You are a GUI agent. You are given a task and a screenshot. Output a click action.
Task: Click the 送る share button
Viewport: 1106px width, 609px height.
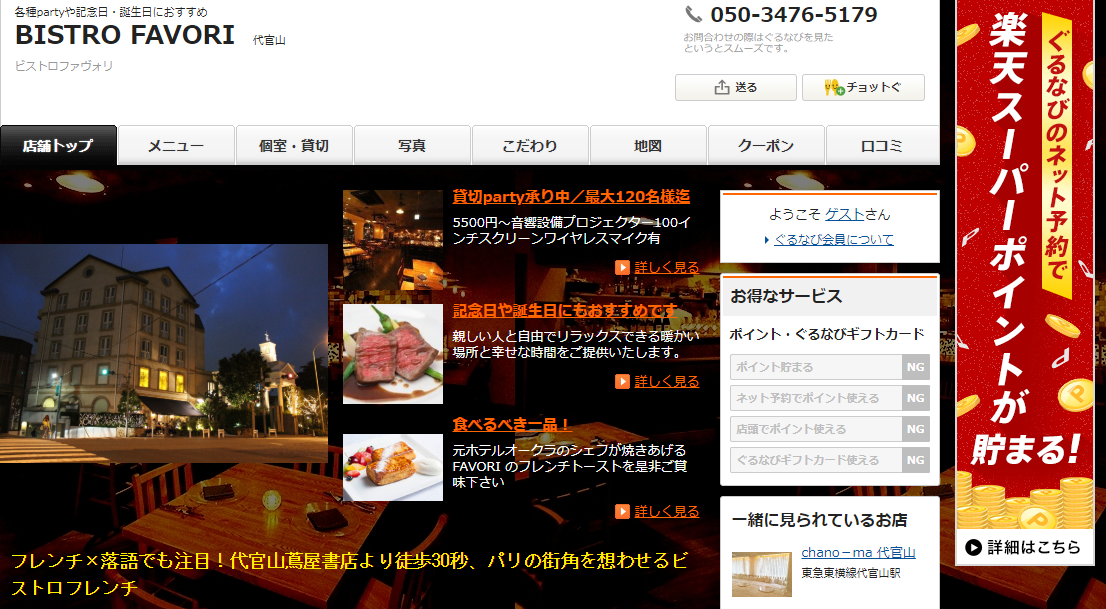[735, 88]
